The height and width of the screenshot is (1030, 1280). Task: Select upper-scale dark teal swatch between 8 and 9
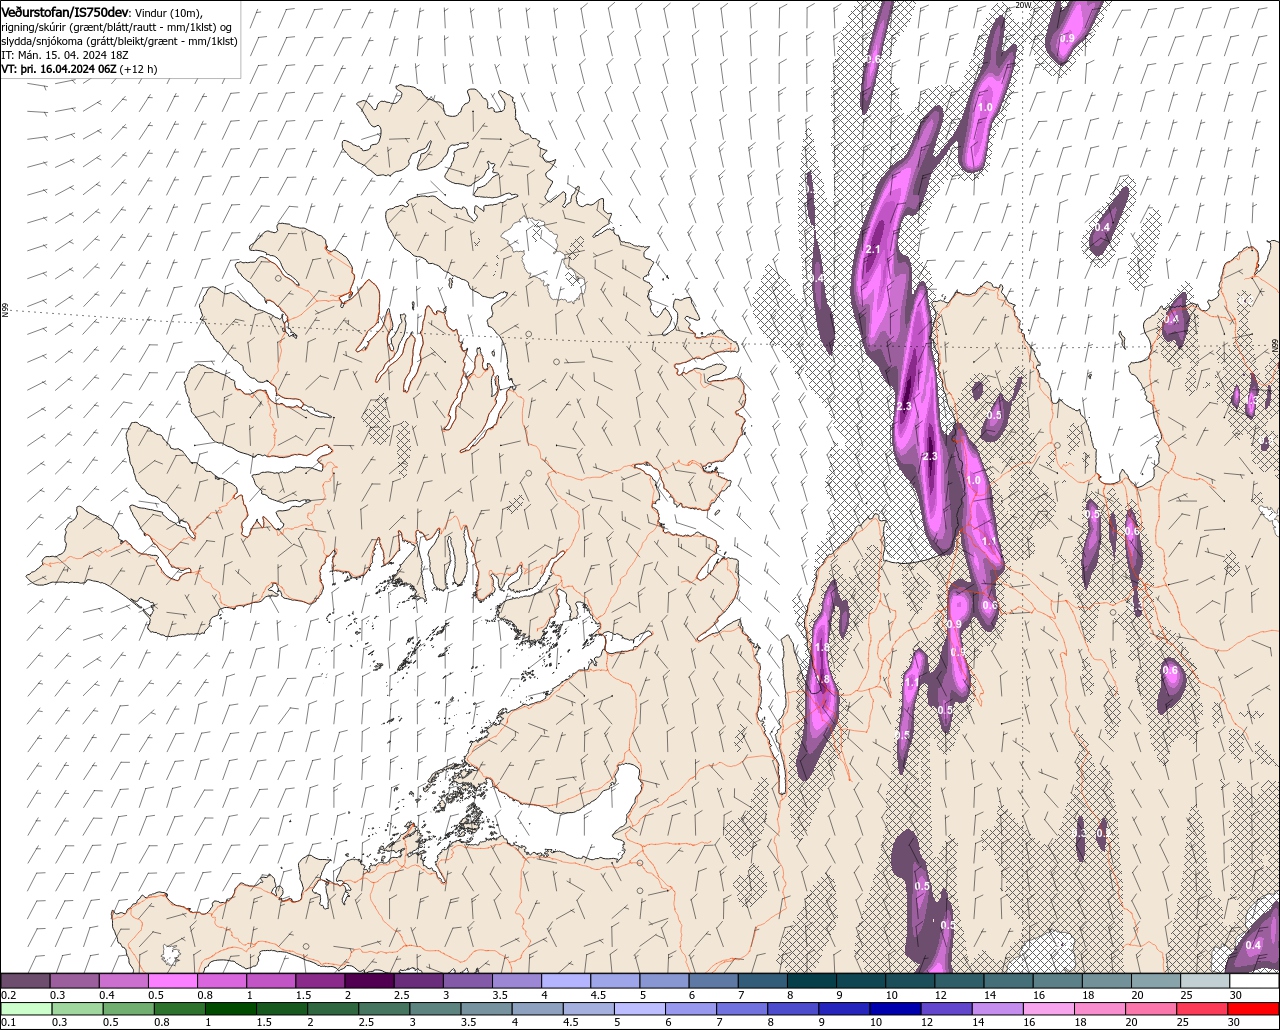[811, 981]
